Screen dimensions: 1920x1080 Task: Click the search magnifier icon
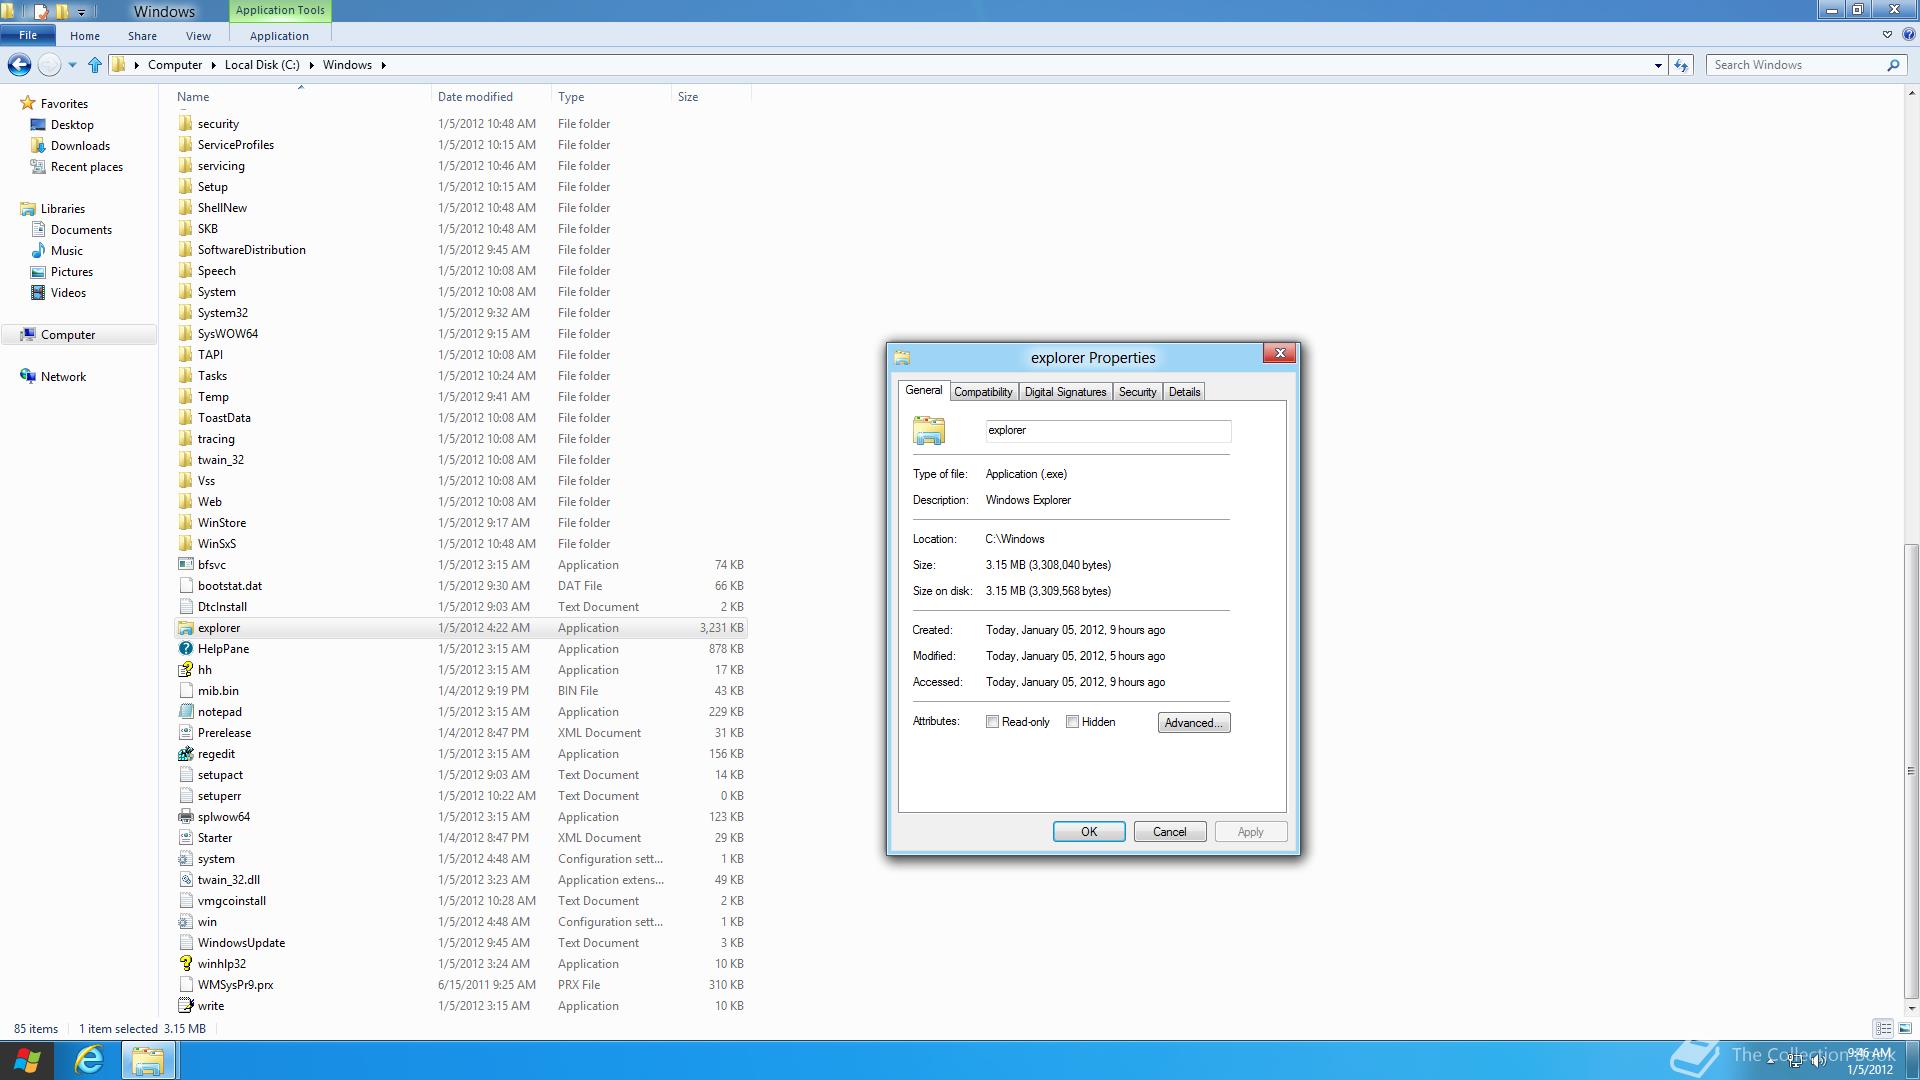(x=1893, y=65)
